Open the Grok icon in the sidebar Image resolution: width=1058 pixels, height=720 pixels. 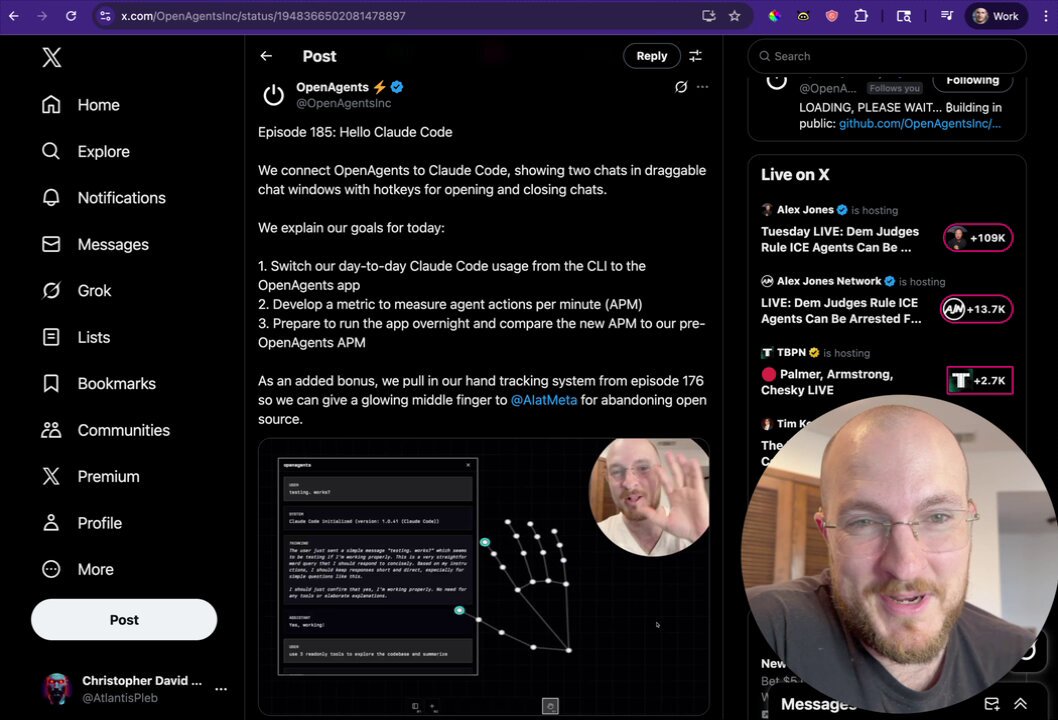tap(51, 291)
